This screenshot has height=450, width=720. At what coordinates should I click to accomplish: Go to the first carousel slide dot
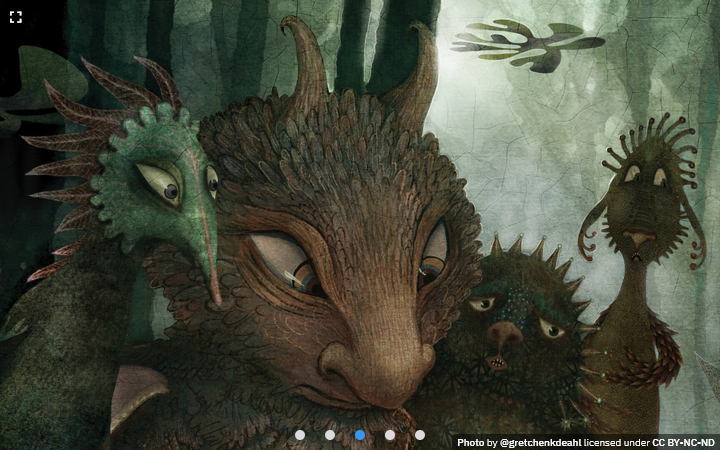pos(300,435)
